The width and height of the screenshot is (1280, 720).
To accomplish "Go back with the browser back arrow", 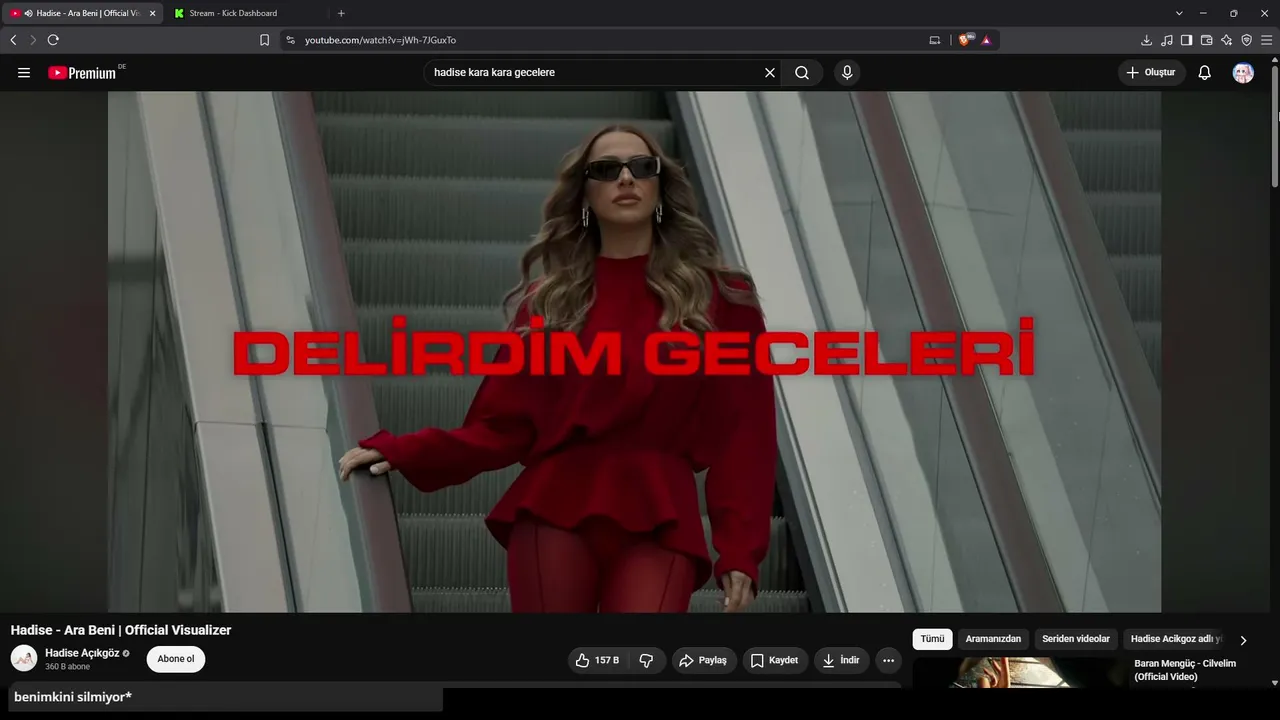I will tap(13, 40).
